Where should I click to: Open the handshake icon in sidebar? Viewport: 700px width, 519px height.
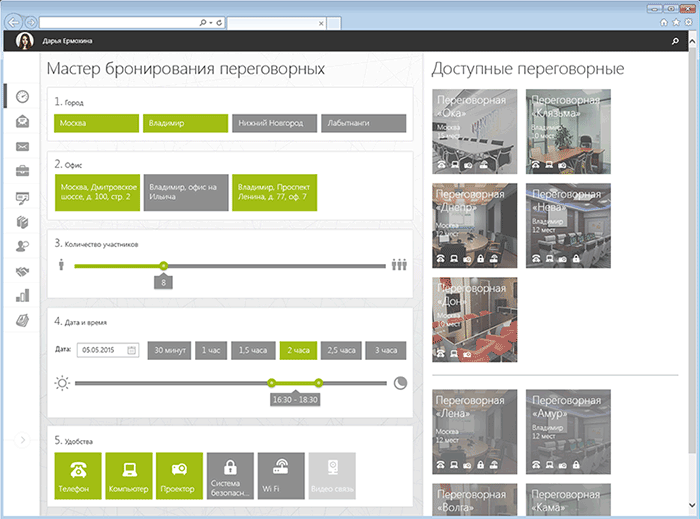click(22, 271)
